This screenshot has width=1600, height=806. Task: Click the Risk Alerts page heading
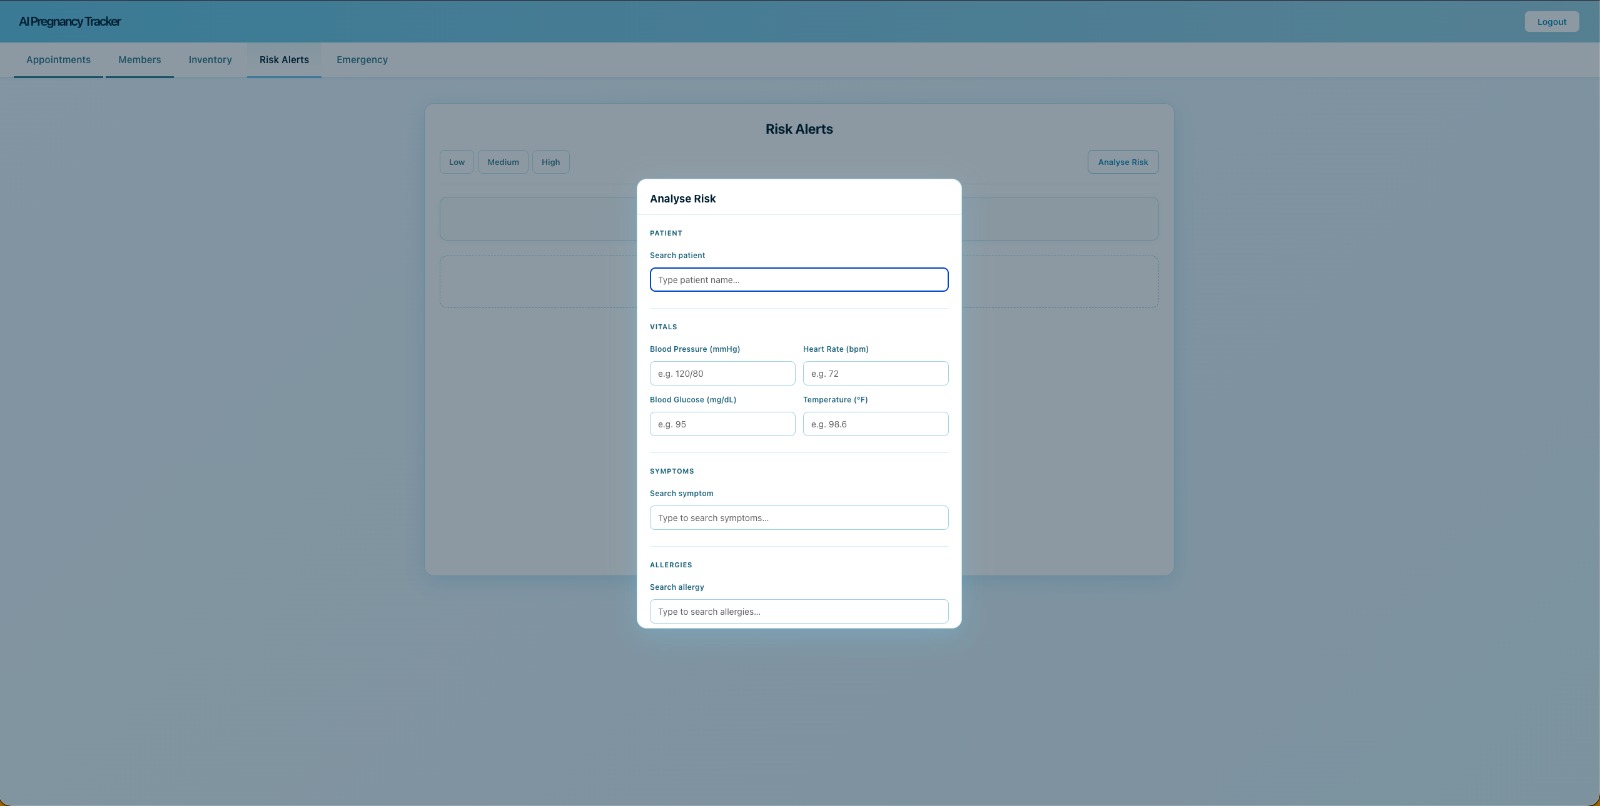point(799,129)
